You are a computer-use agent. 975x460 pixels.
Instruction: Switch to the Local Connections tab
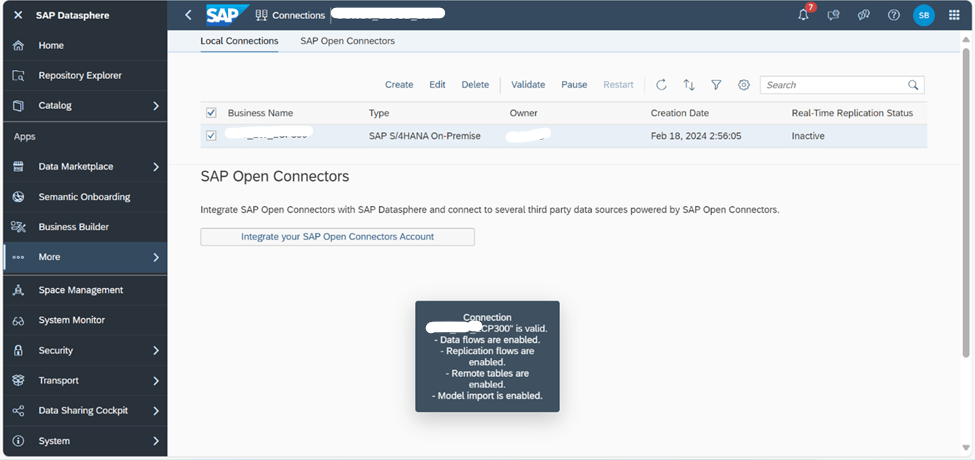pos(239,41)
